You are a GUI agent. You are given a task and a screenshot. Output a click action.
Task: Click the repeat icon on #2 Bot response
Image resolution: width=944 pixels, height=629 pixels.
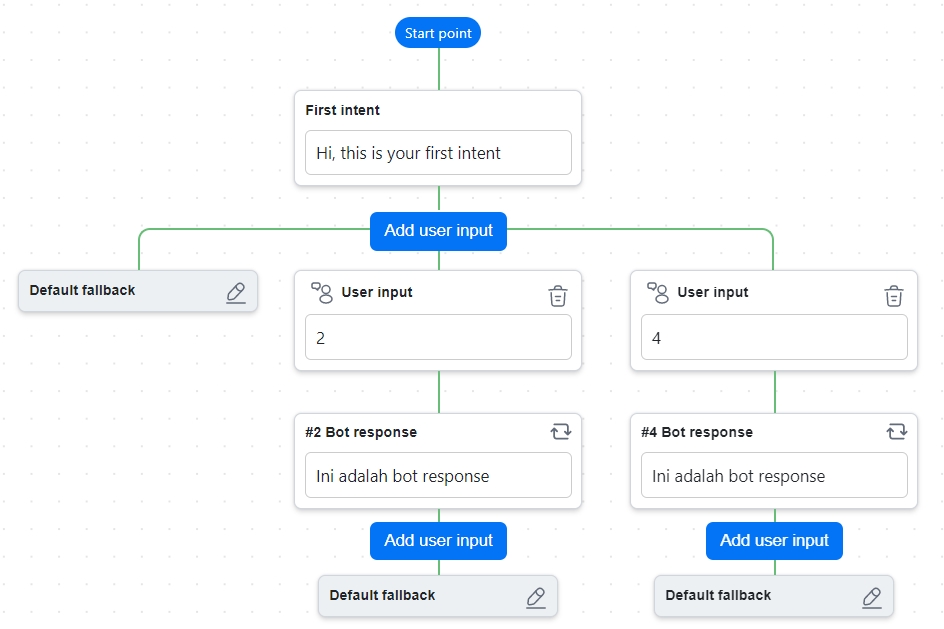point(560,431)
